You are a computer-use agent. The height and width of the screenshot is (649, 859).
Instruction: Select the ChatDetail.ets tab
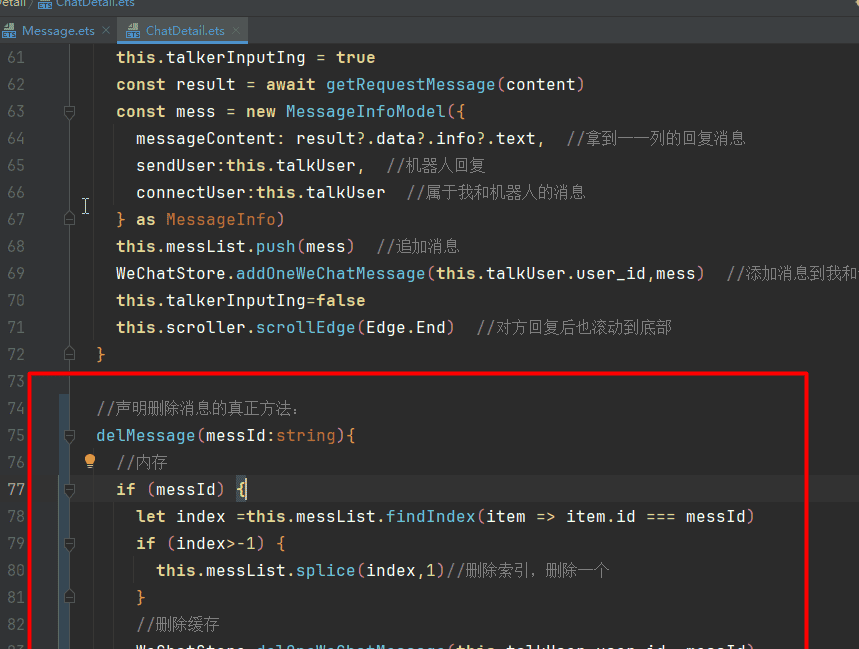tap(184, 31)
